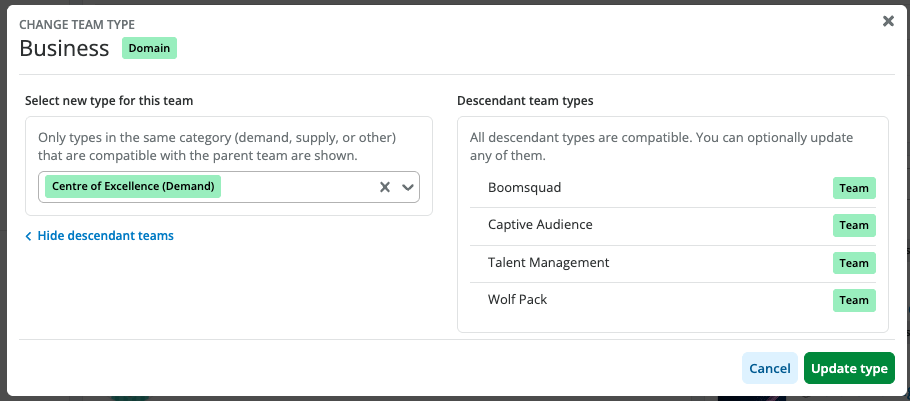Close the Change Team Type dialog

click(888, 21)
